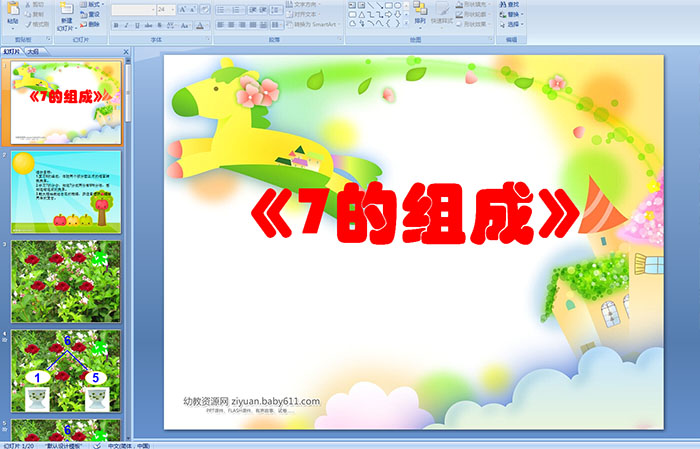This screenshot has width=700, height=449.
Task: Open the Text Direction (文字方向) dropdown
Action: tap(304, 4)
